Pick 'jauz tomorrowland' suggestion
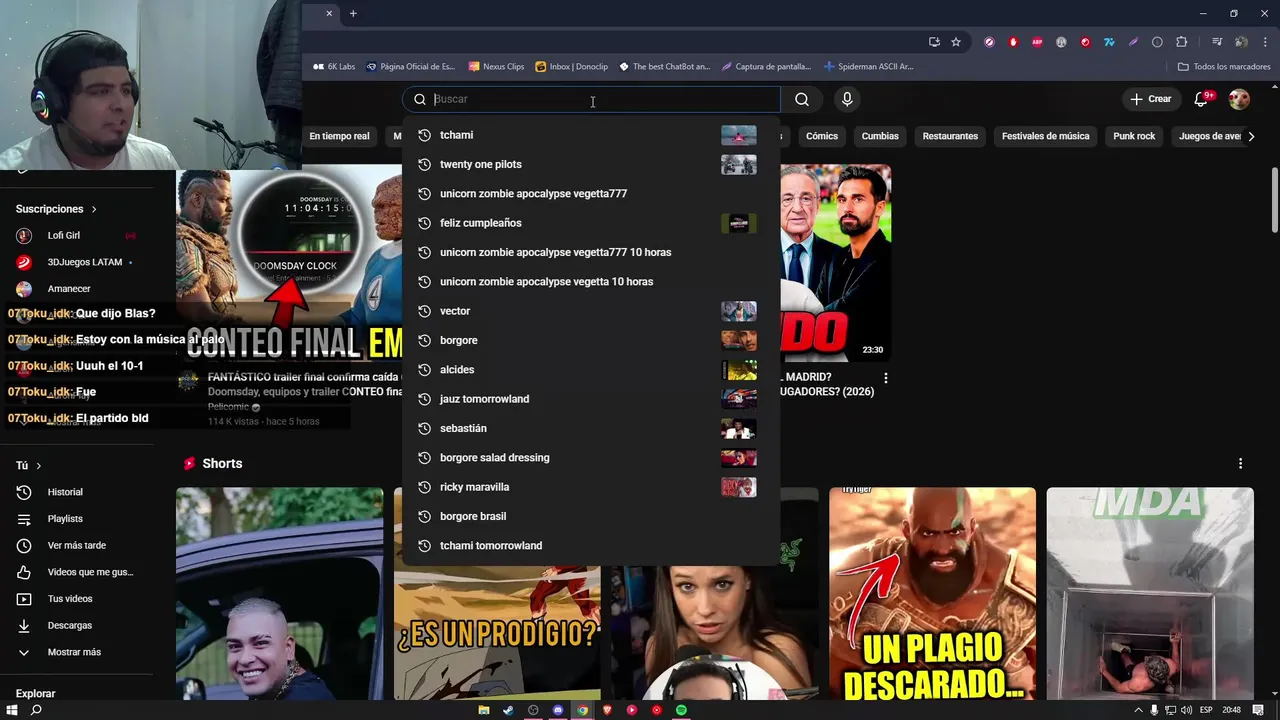This screenshot has width=1280, height=720. pos(591,399)
